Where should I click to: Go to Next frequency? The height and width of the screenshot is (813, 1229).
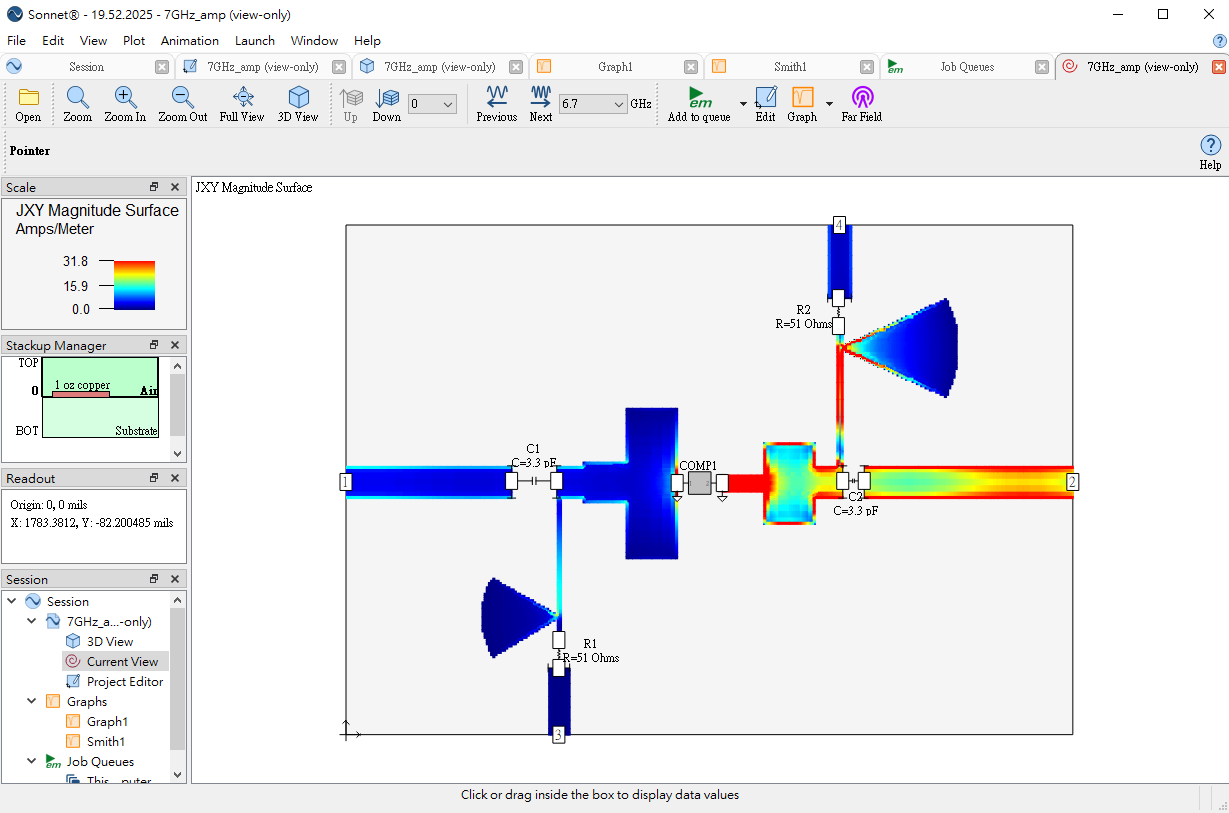point(541,97)
